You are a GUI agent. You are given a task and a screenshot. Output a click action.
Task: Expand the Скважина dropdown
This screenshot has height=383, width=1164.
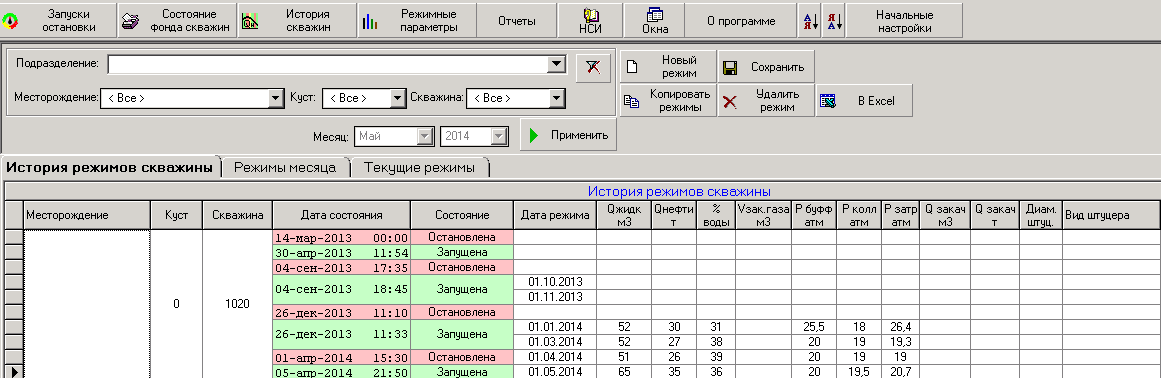pos(556,98)
